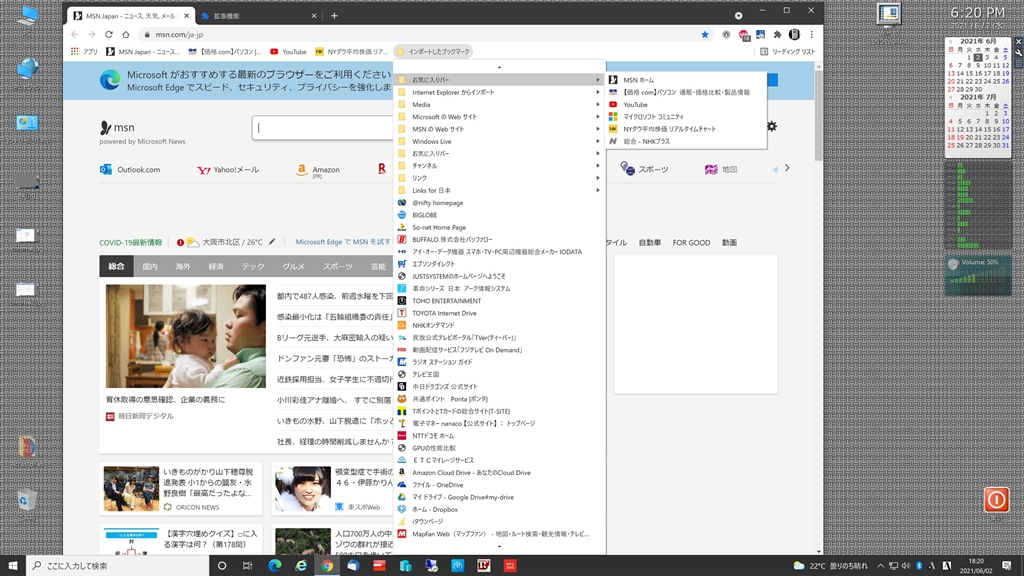This screenshot has width=1024, height=576.
Task: Click the red power icon on the desktop
Action: click(x=996, y=500)
